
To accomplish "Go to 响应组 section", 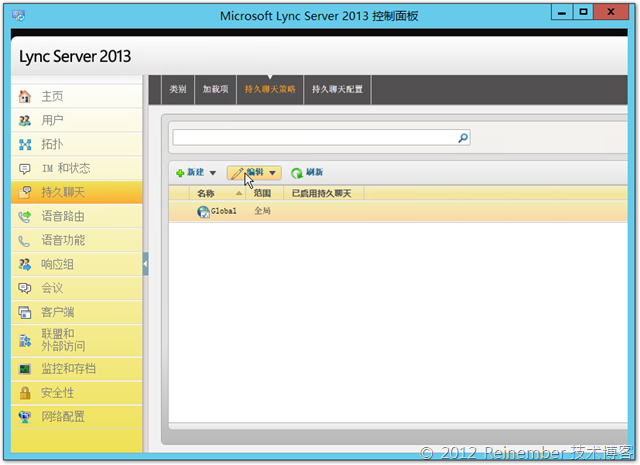I will [77, 265].
